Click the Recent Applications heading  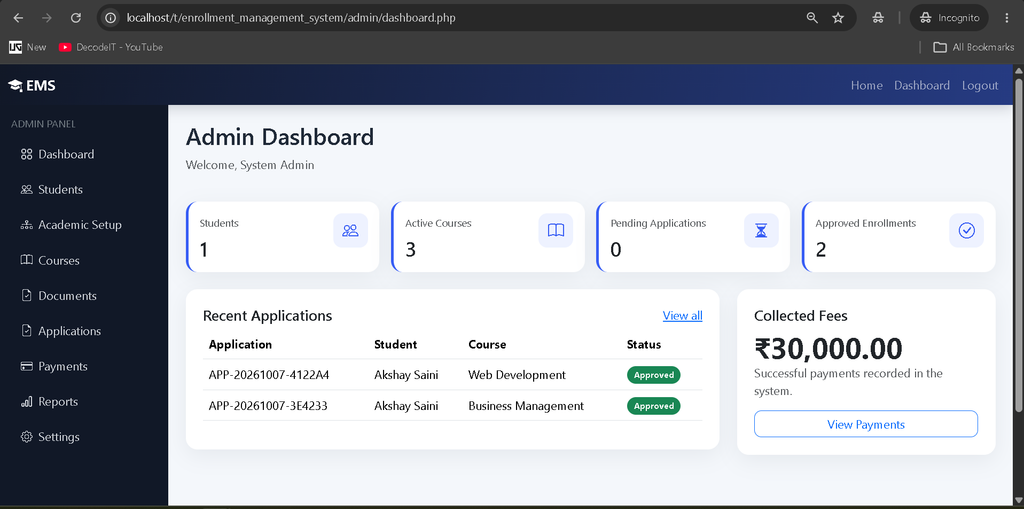[x=268, y=316]
